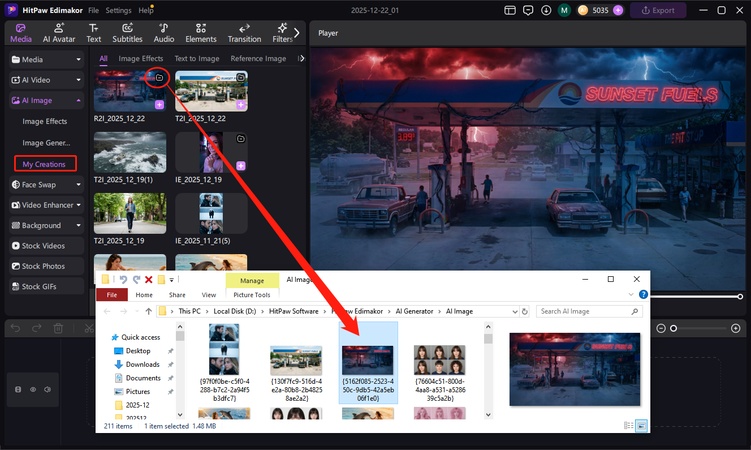This screenshot has width=751, height=450.
Task: Switch to the Text to Image tab
Action: [196, 59]
